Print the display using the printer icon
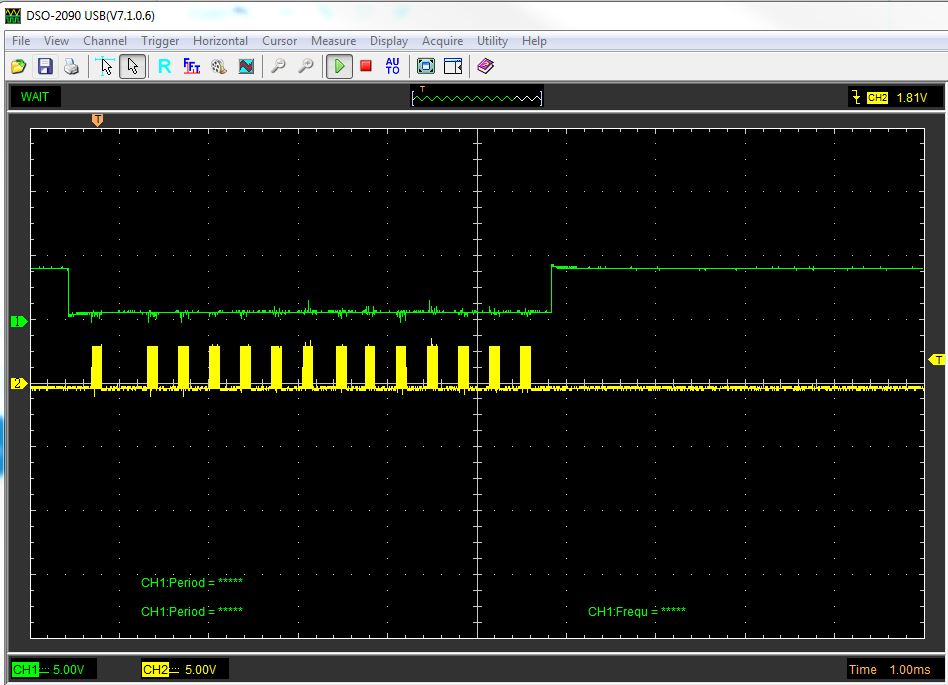The image size is (948, 685). pos(71,66)
